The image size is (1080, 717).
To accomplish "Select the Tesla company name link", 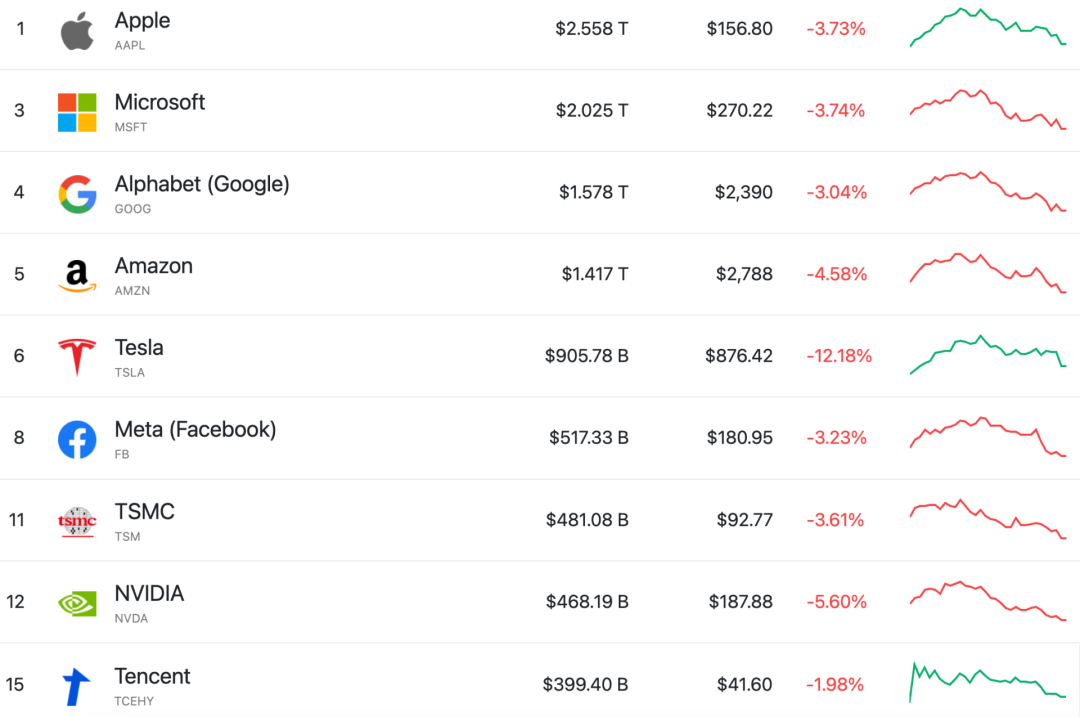I will click(x=139, y=348).
